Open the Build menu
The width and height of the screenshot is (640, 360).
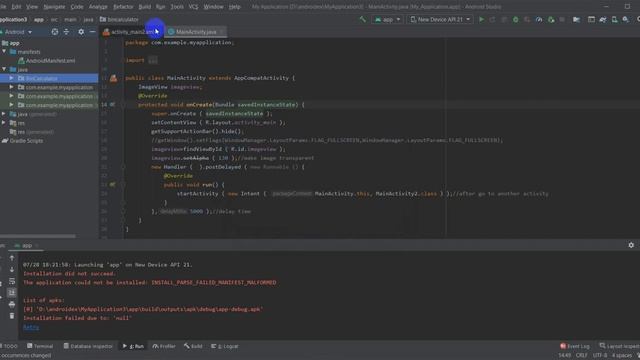[x=144, y=7]
